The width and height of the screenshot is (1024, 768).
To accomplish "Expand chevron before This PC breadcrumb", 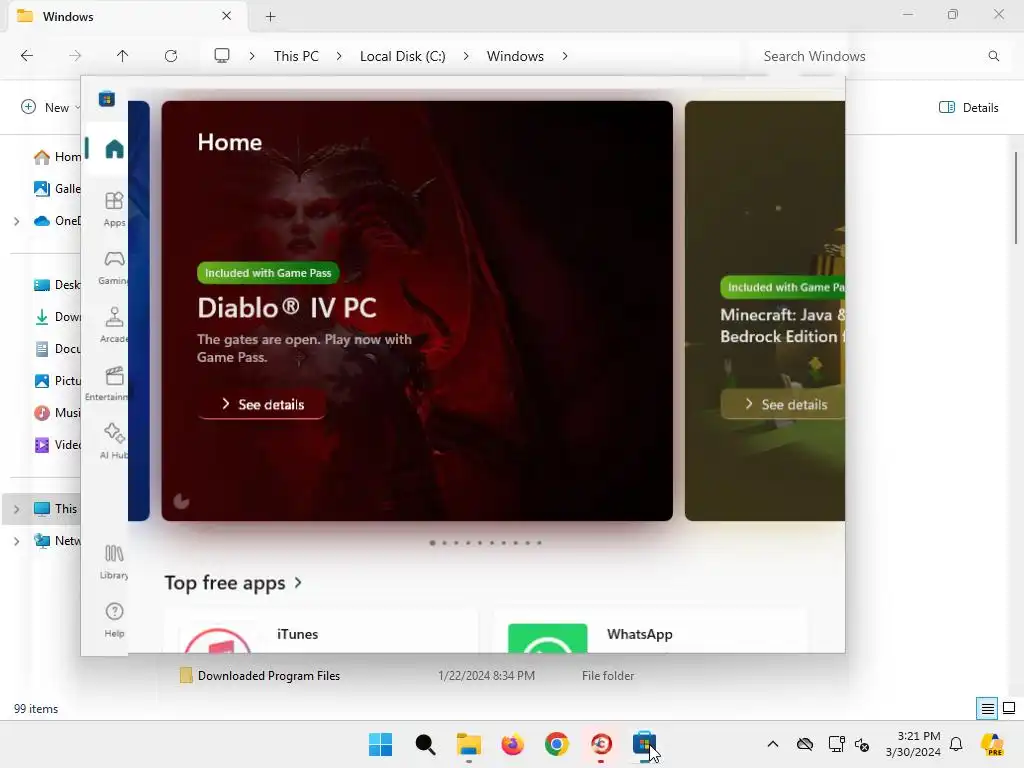I will tap(252, 56).
